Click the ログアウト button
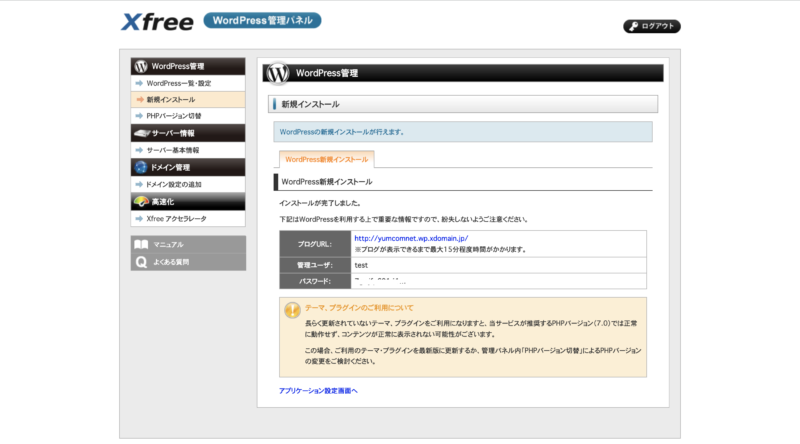 (x=652, y=26)
